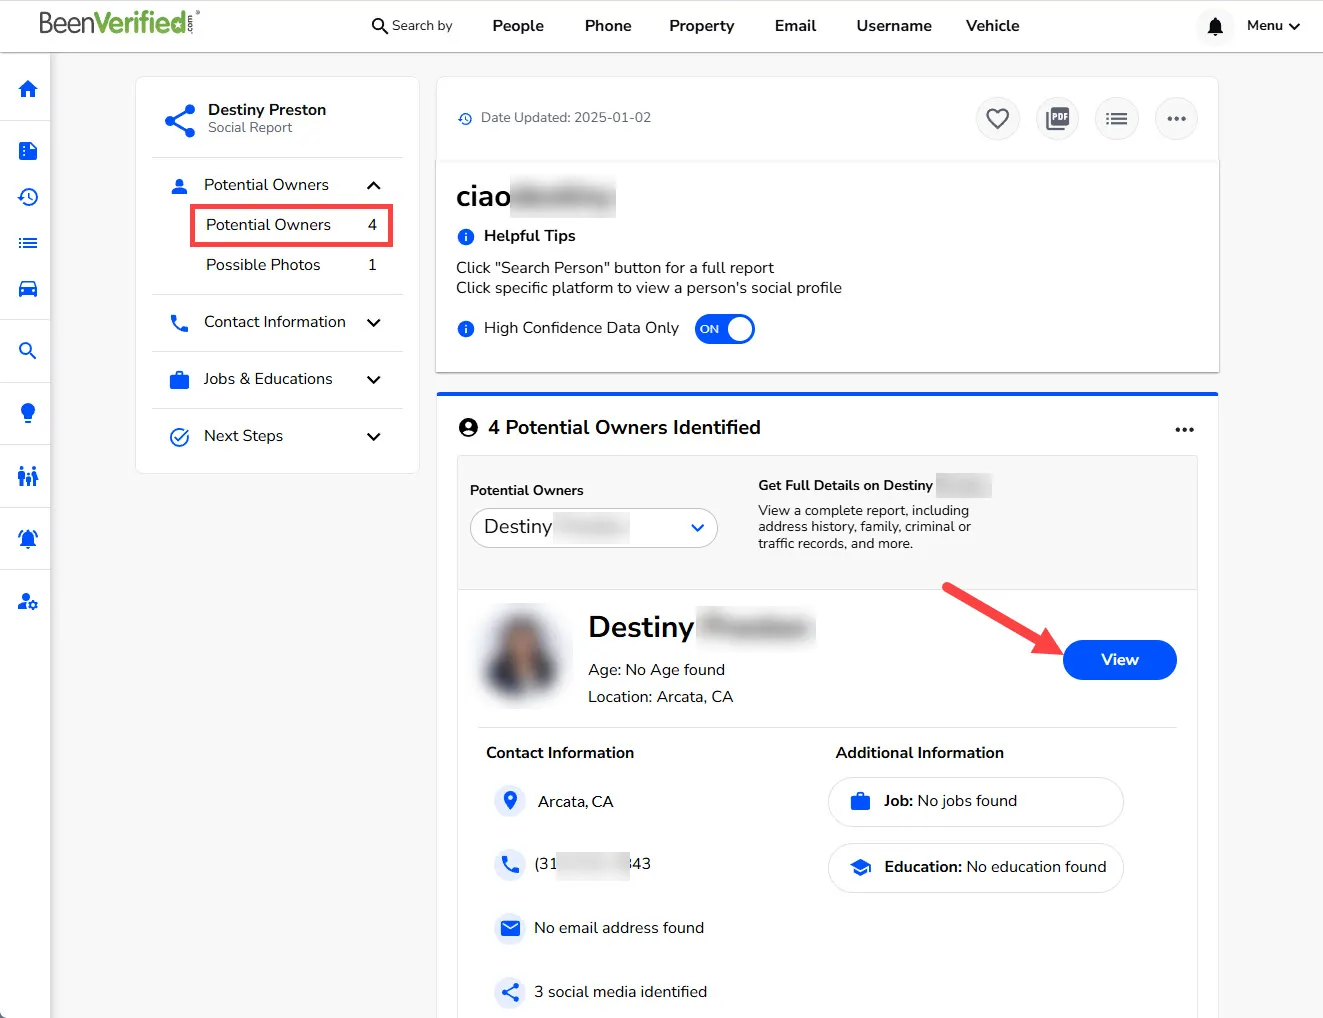Disable the High Confidence Data Only switch

click(724, 328)
